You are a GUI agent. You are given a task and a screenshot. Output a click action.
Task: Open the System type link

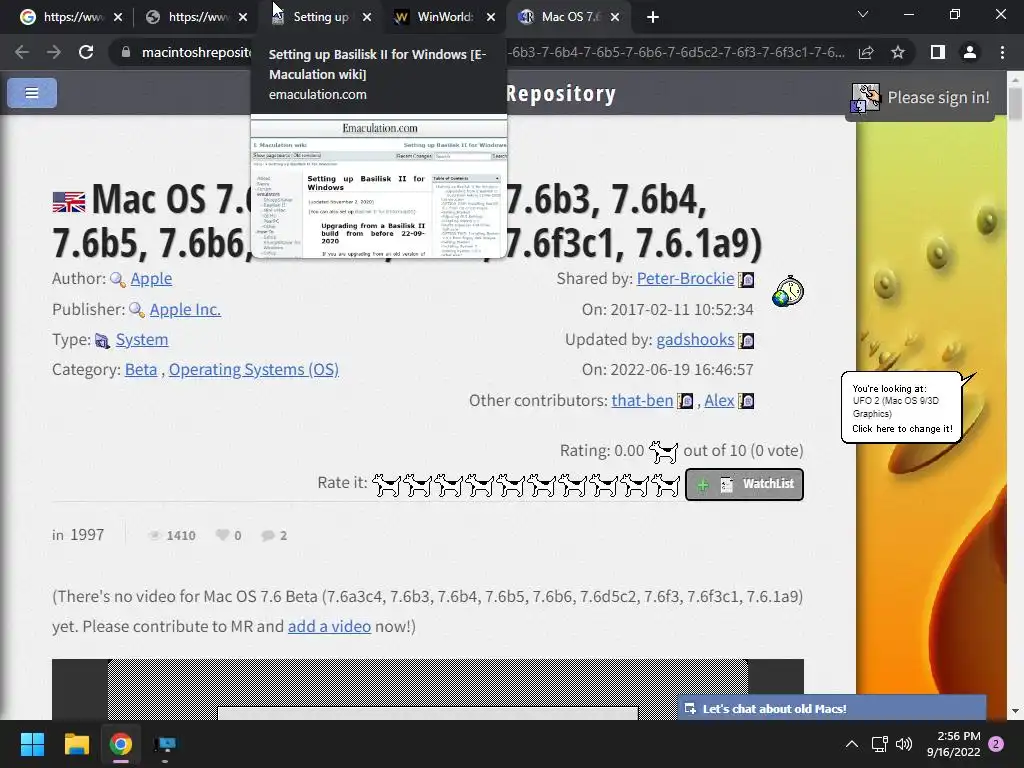coord(142,340)
